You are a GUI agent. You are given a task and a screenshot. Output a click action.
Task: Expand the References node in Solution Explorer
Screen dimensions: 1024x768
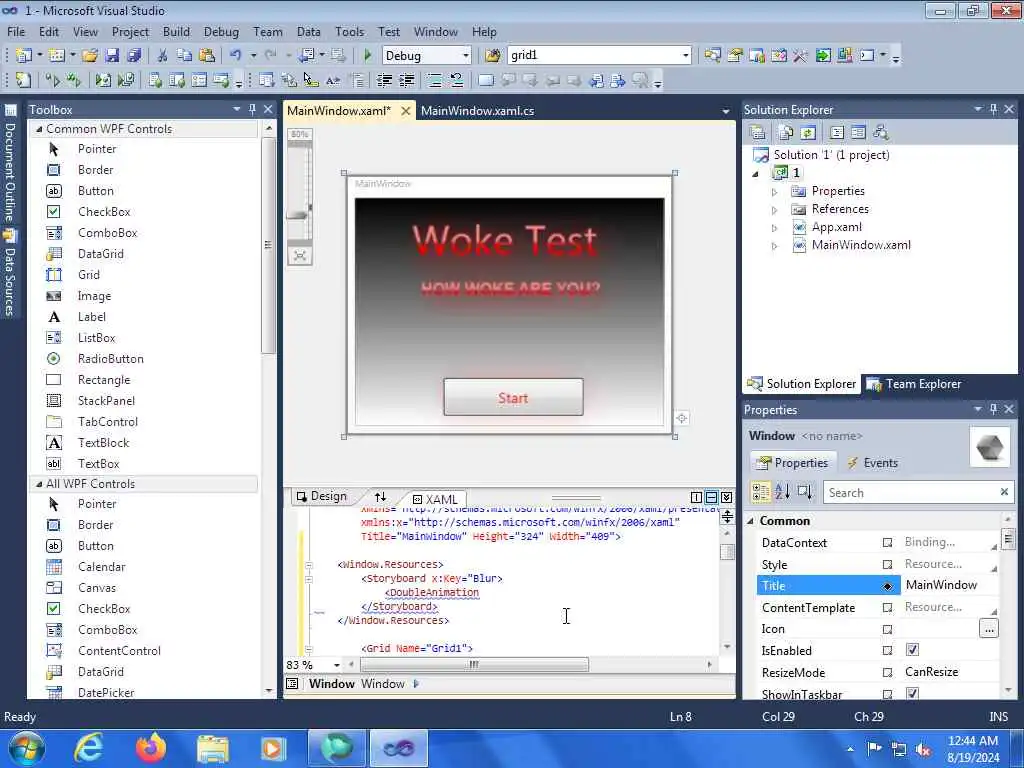(x=775, y=210)
